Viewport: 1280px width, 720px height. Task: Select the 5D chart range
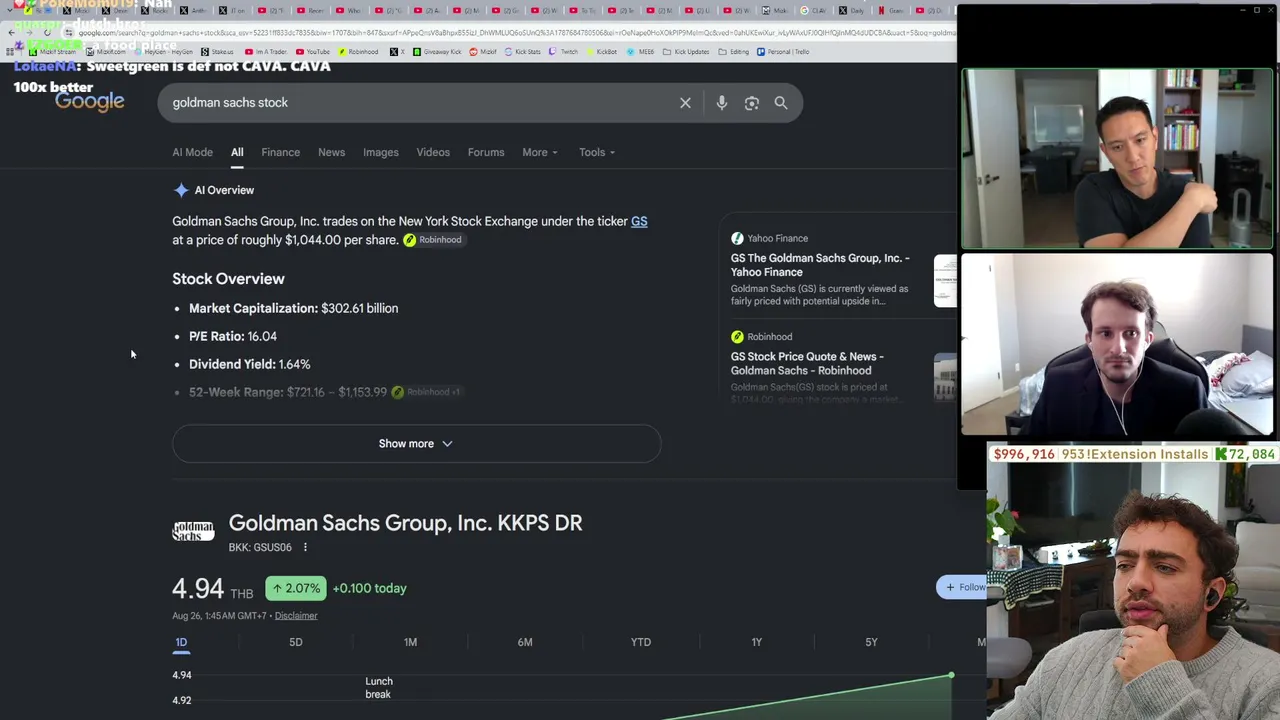click(x=296, y=642)
